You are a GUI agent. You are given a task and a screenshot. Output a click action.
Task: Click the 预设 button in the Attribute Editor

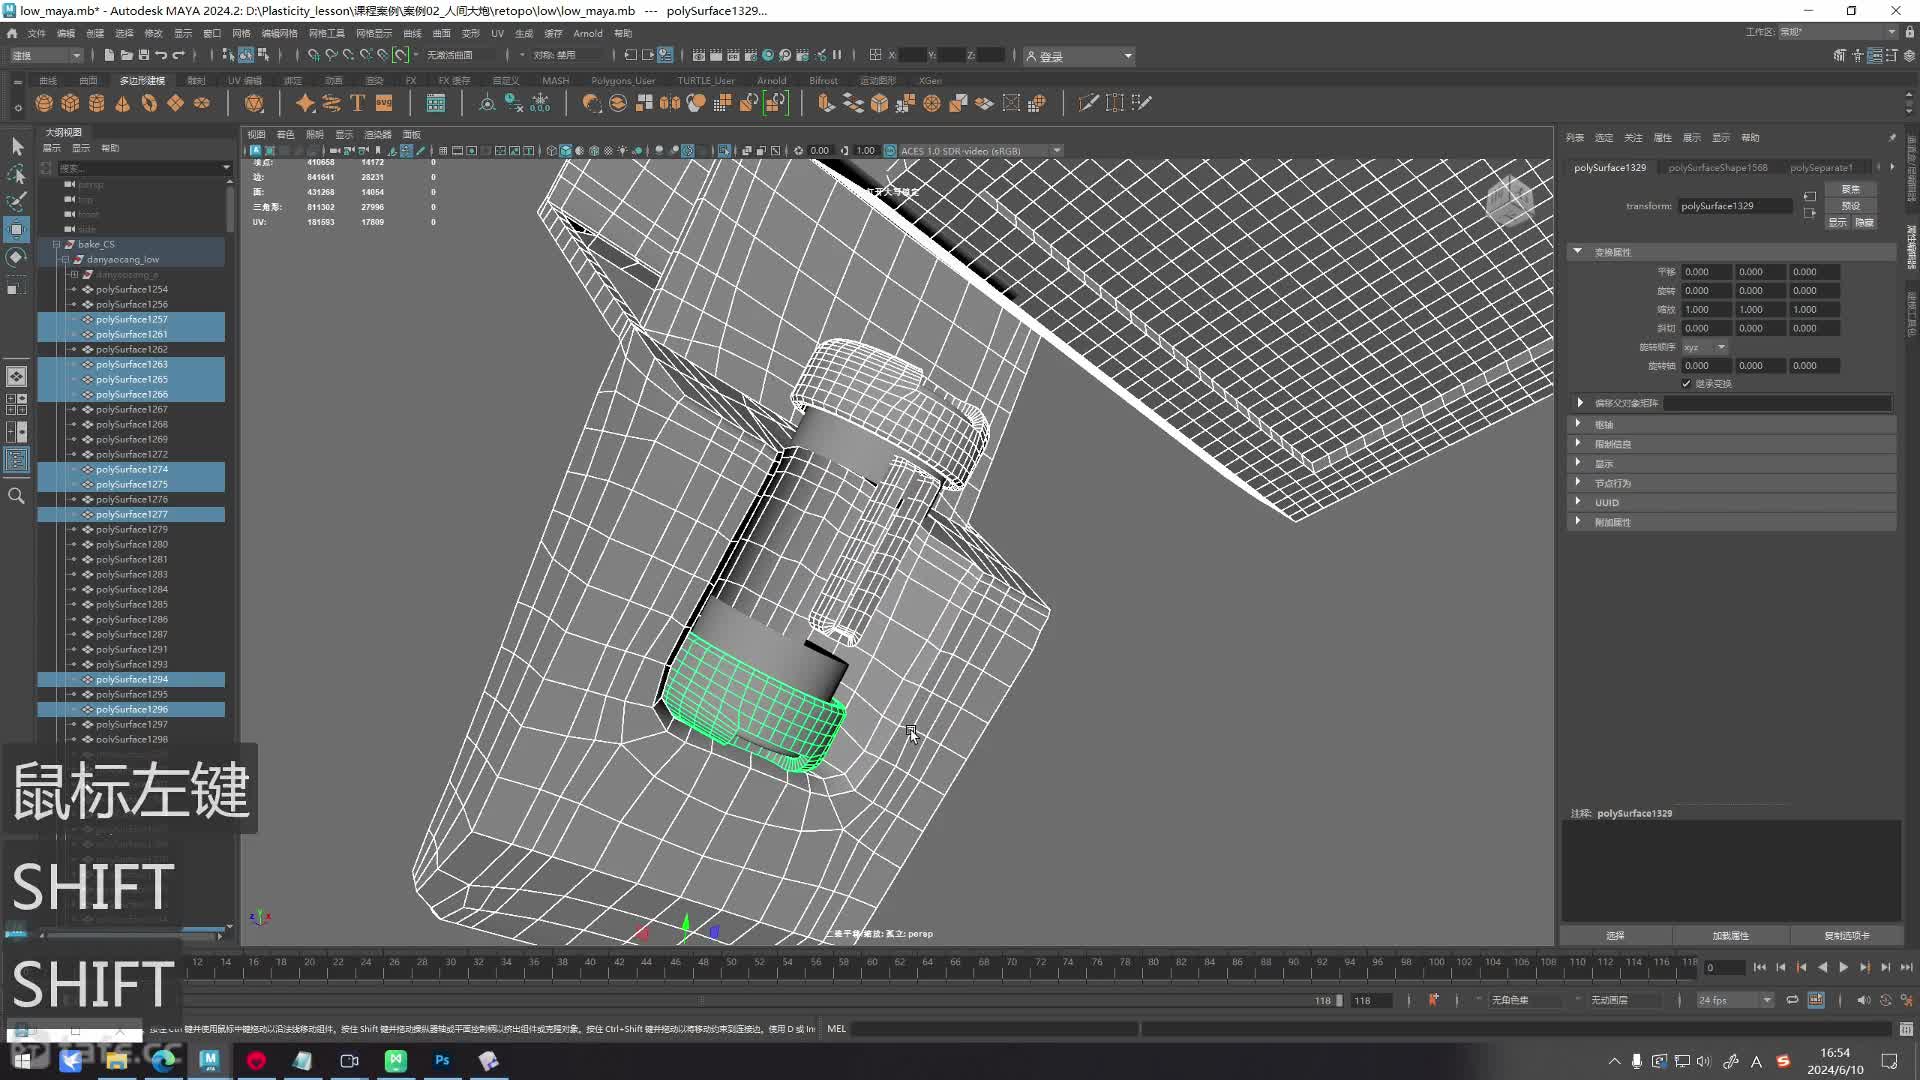point(1851,206)
